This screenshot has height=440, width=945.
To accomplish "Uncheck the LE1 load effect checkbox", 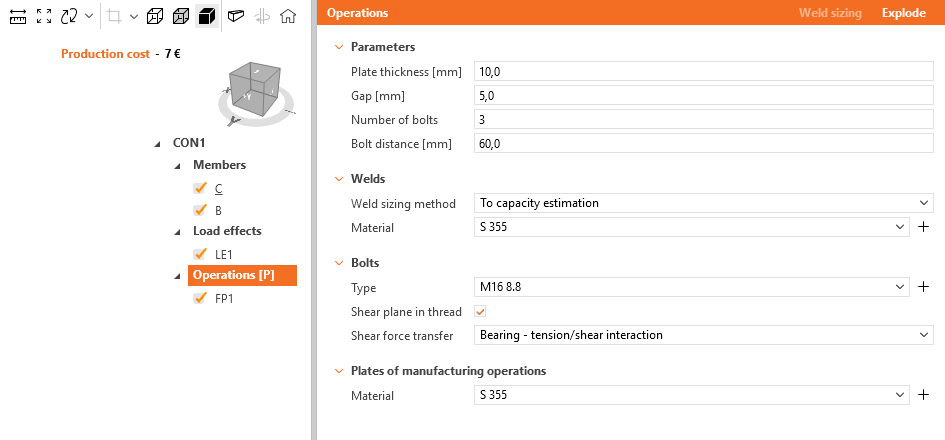I will (200, 254).
